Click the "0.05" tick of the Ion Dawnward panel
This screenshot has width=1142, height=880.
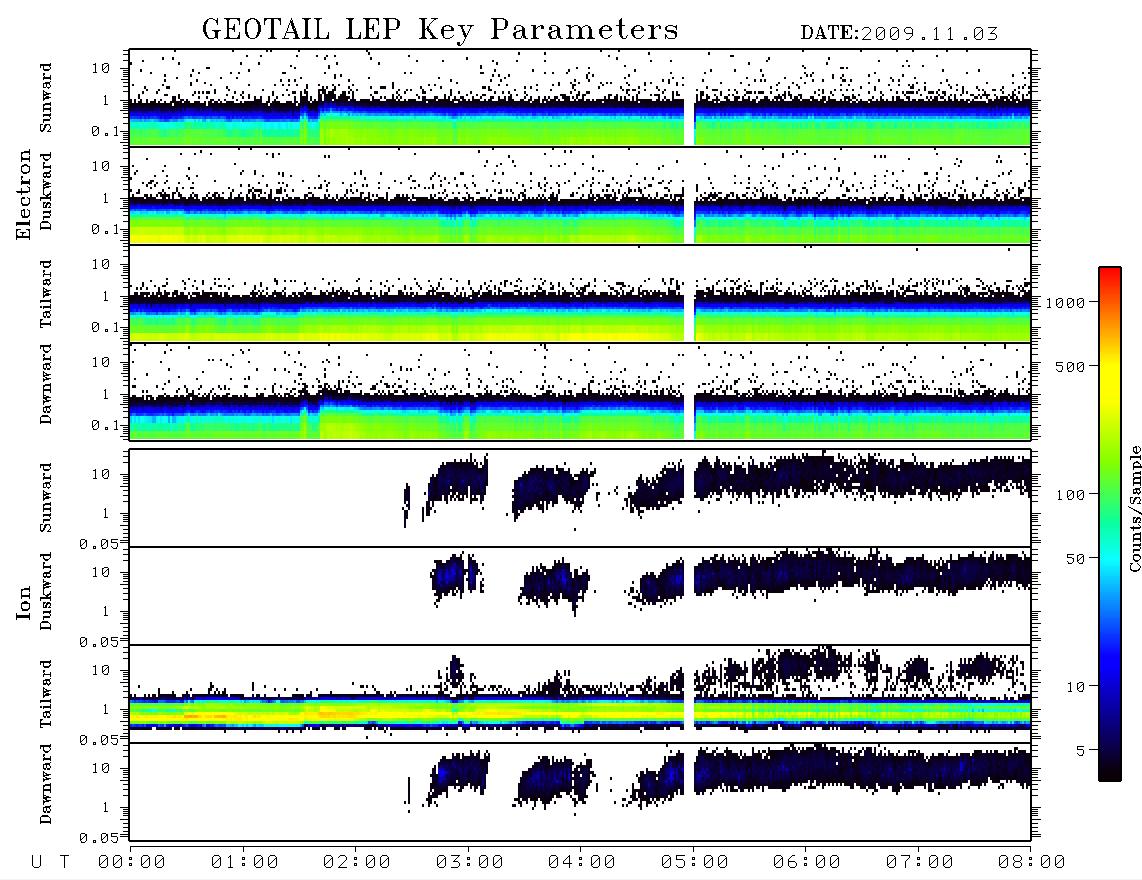point(99,838)
